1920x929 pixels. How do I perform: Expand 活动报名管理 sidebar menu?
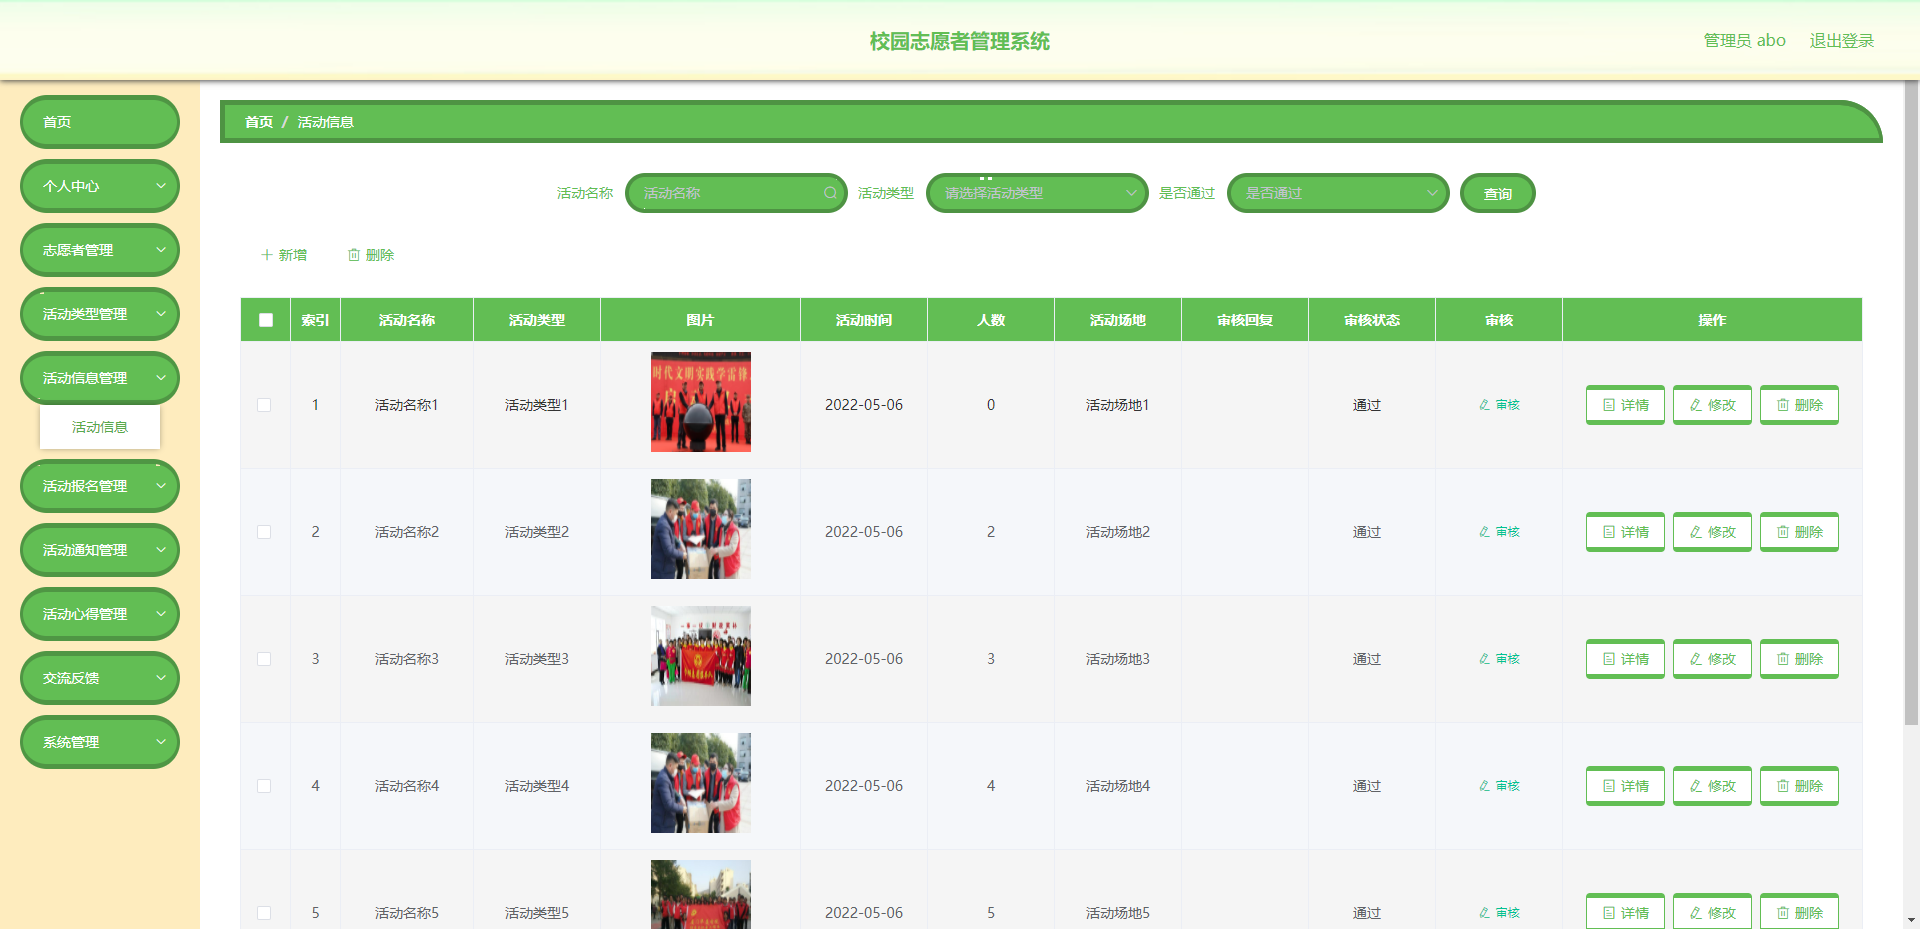[x=100, y=486]
